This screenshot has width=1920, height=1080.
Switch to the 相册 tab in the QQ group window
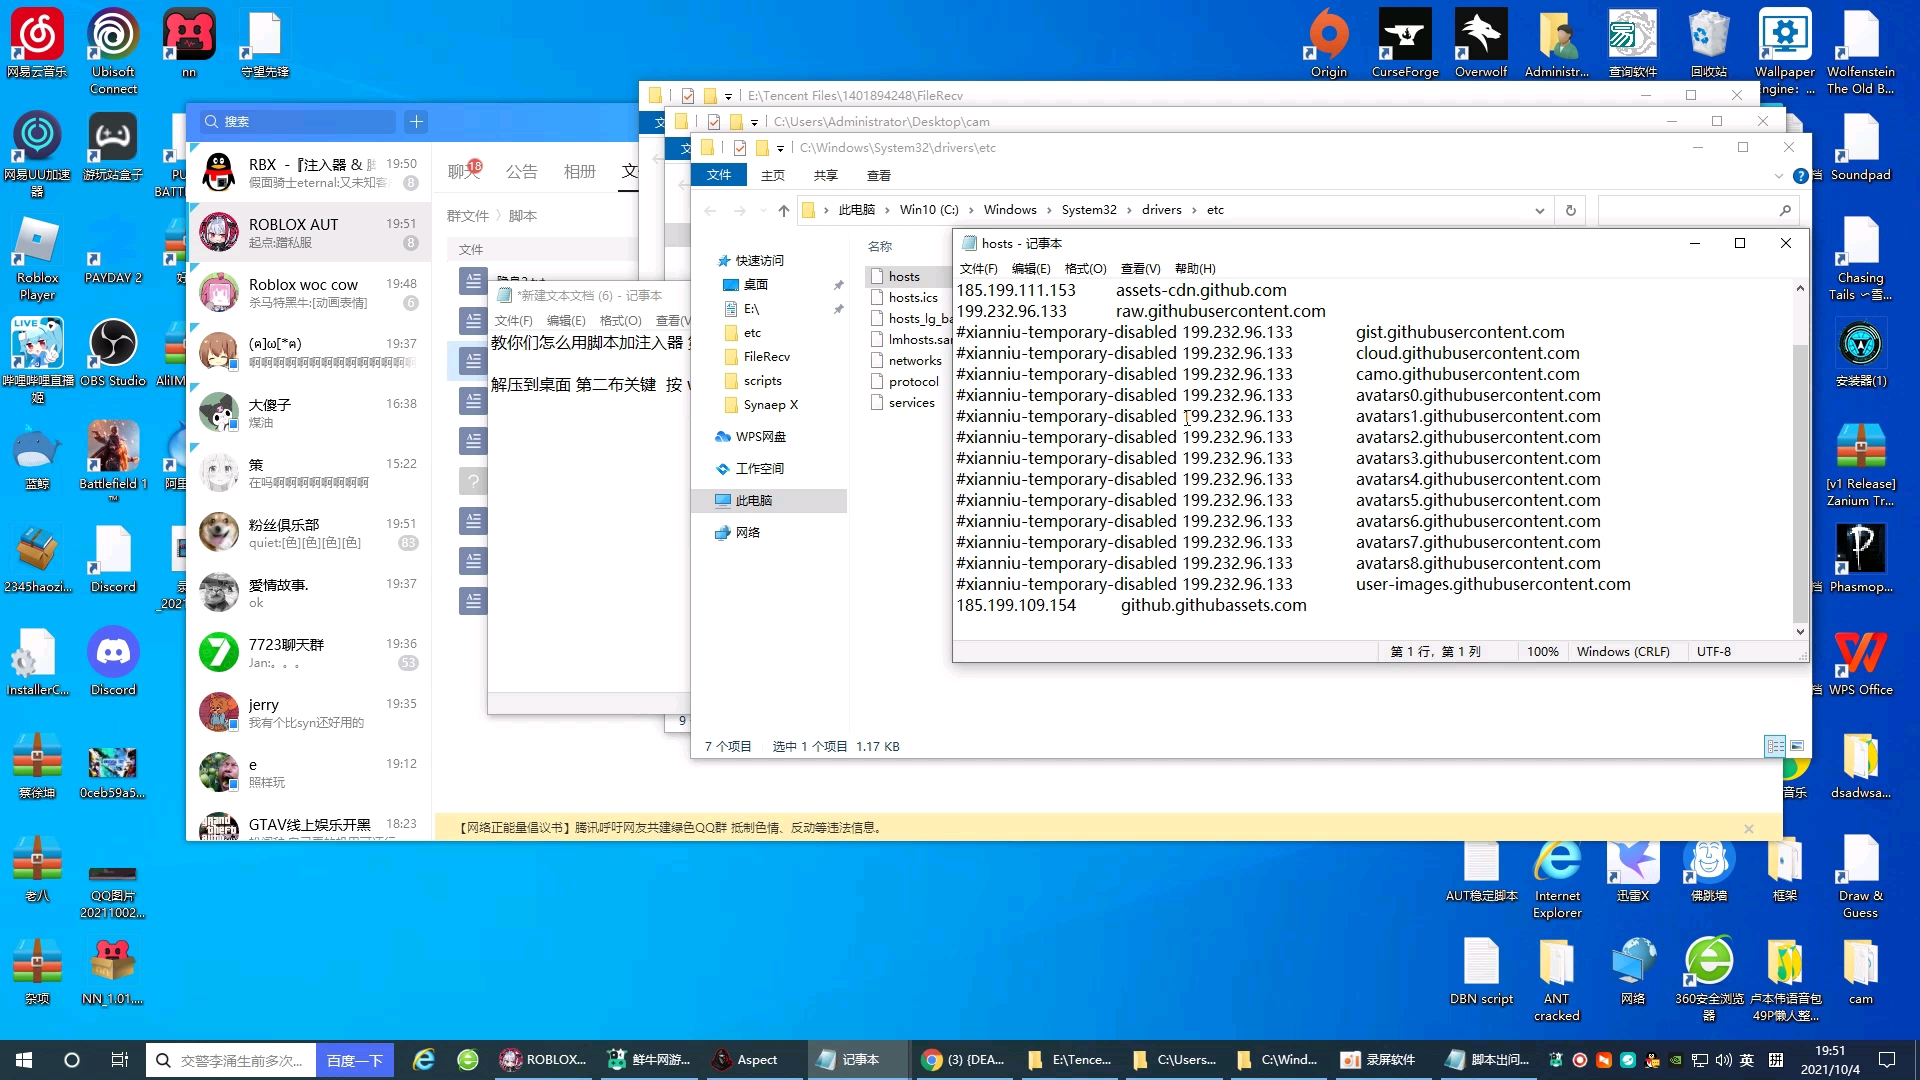click(x=579, y=172)
